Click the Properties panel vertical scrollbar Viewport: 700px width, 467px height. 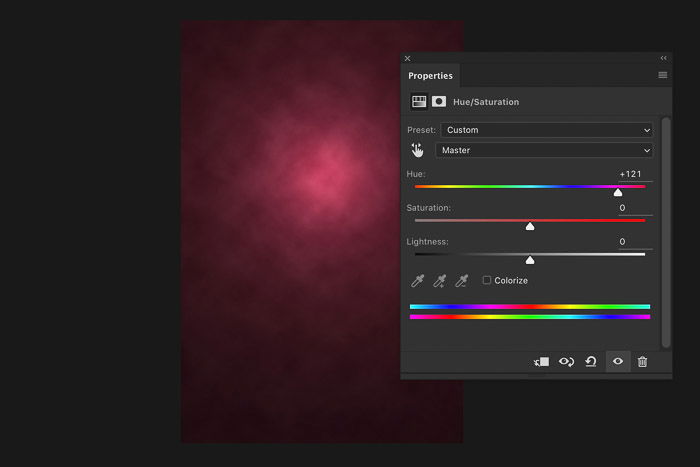pyautogui.click(x=666, y=232)
